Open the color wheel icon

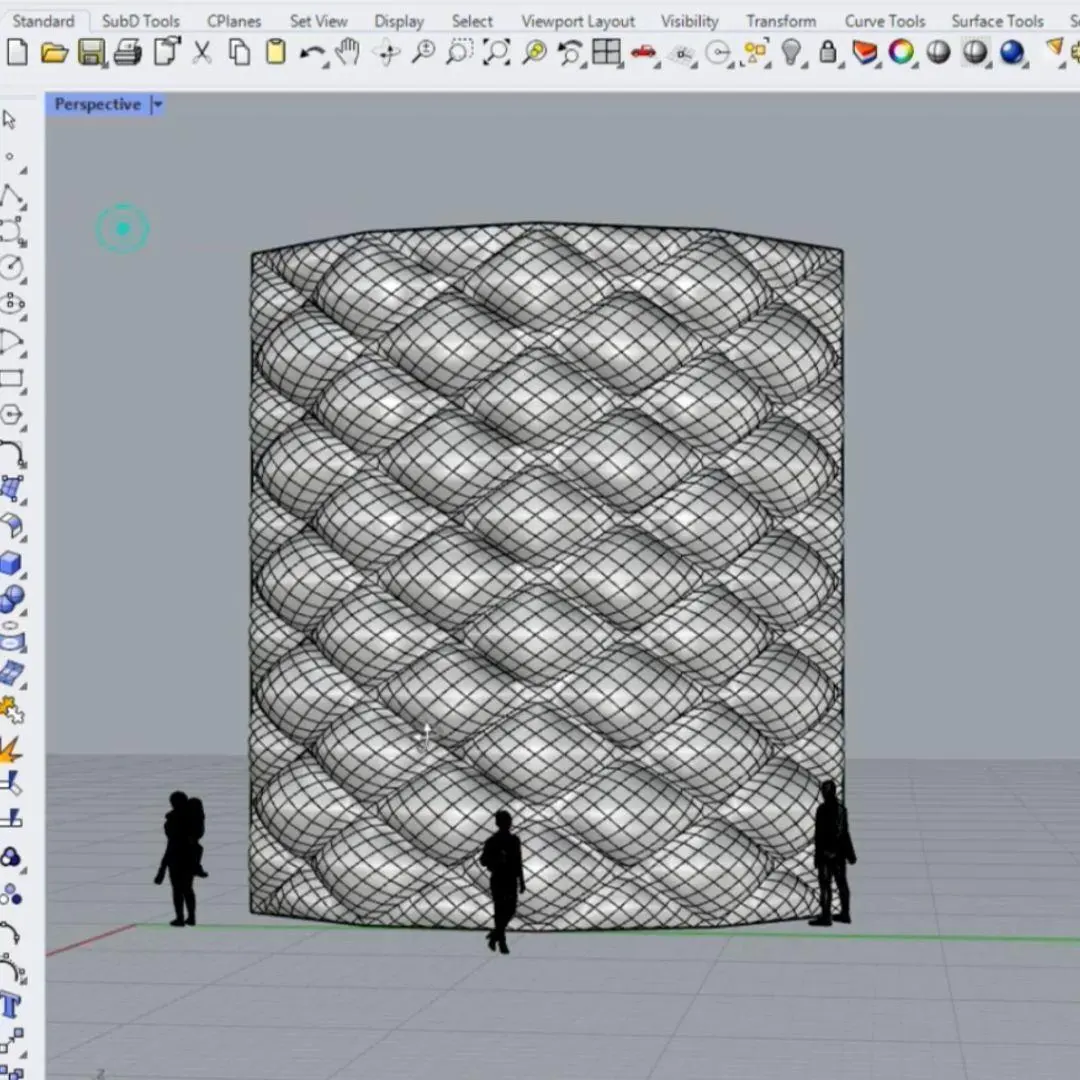point(901,52)
